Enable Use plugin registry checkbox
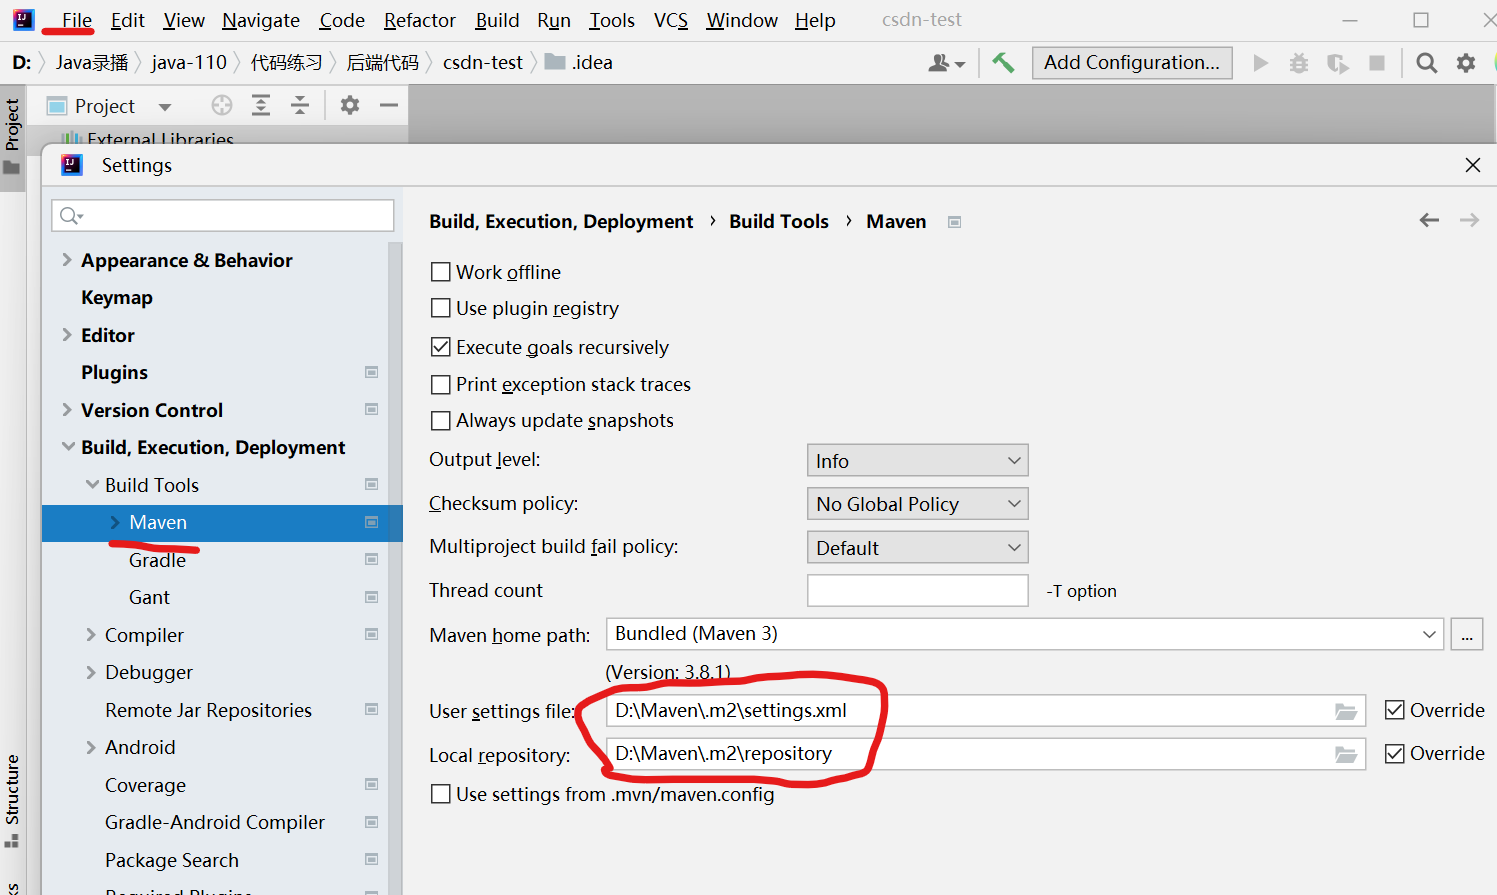This screenshot has height=895, width=1497. 440,308
